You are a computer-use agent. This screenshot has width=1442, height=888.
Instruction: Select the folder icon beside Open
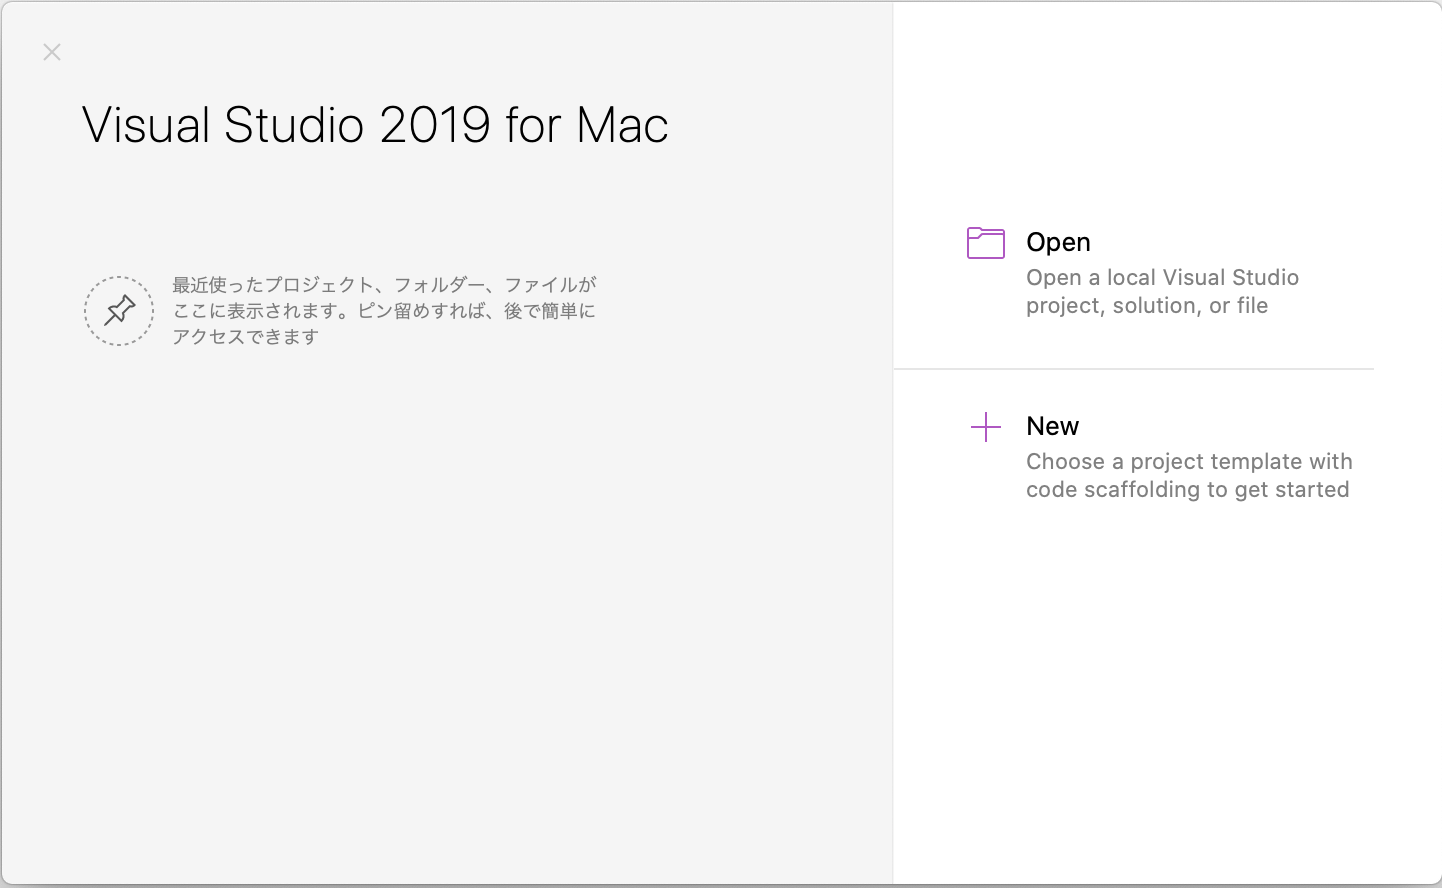(986, 242)
